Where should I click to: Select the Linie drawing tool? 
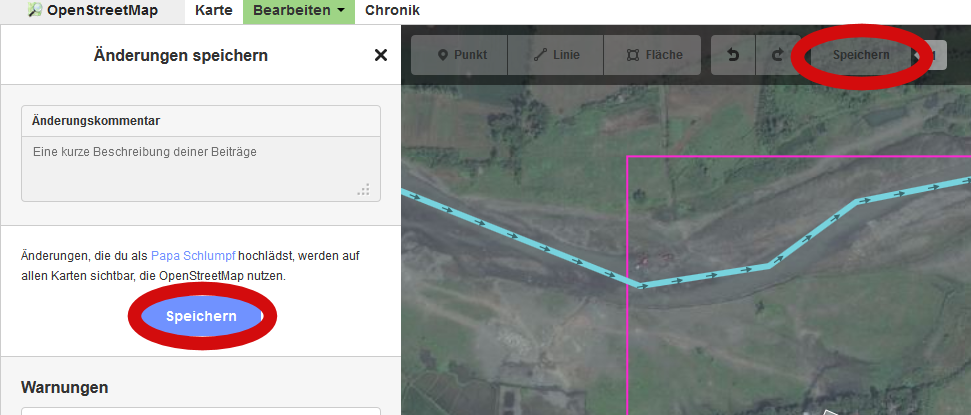pyautogui.click(x=555, y=55)
